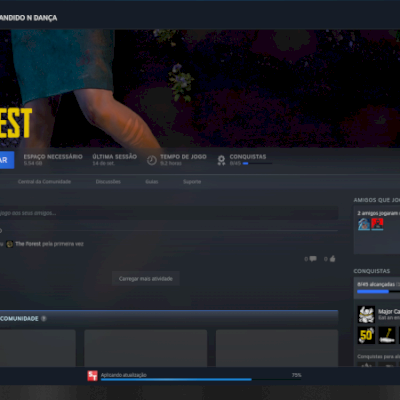Open The Forest link in activity entry
The width and height of the screenshot is (400, 400).
tap(28, 244)
